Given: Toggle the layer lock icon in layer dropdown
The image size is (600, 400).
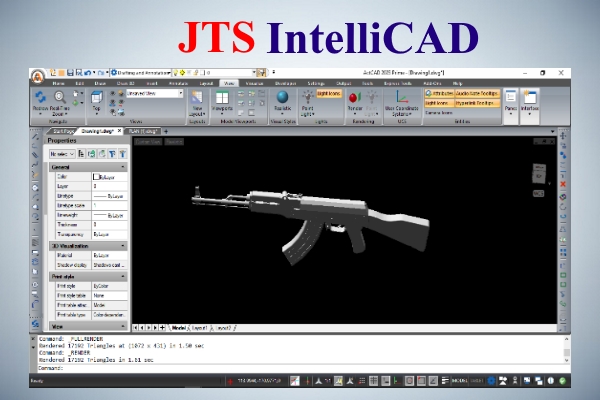Looking at the screenshot, I should coord(195,72).
